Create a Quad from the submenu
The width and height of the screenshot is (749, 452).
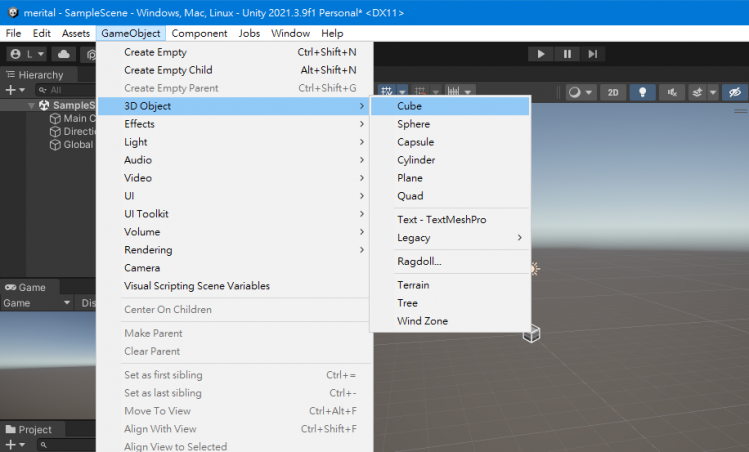pyautogui.click(x=450, y=196)
